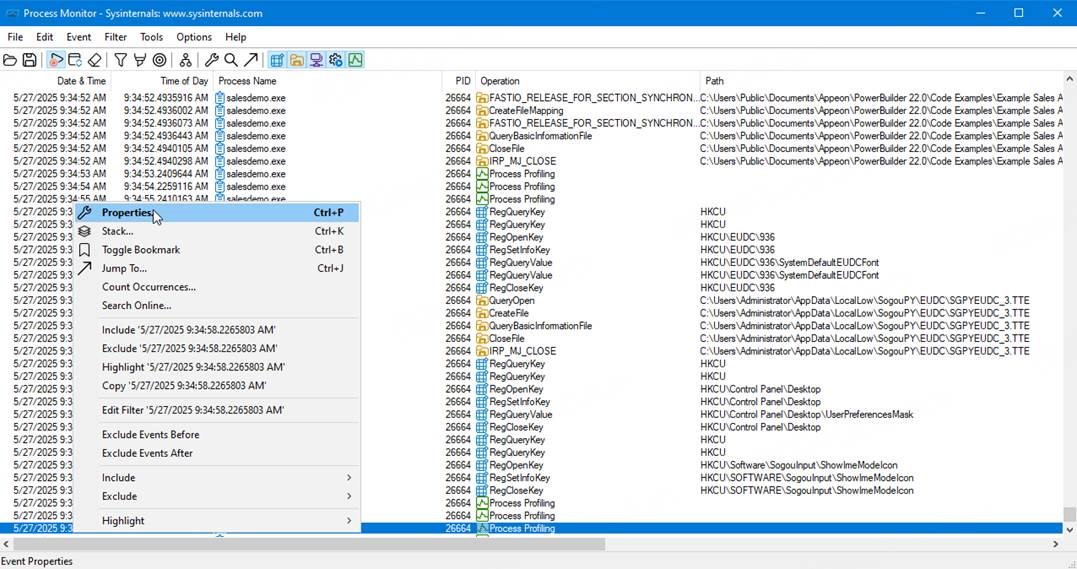1077x569 pixels.
Task: Expand the Exclude submenu
Action: tap(216, 496)
